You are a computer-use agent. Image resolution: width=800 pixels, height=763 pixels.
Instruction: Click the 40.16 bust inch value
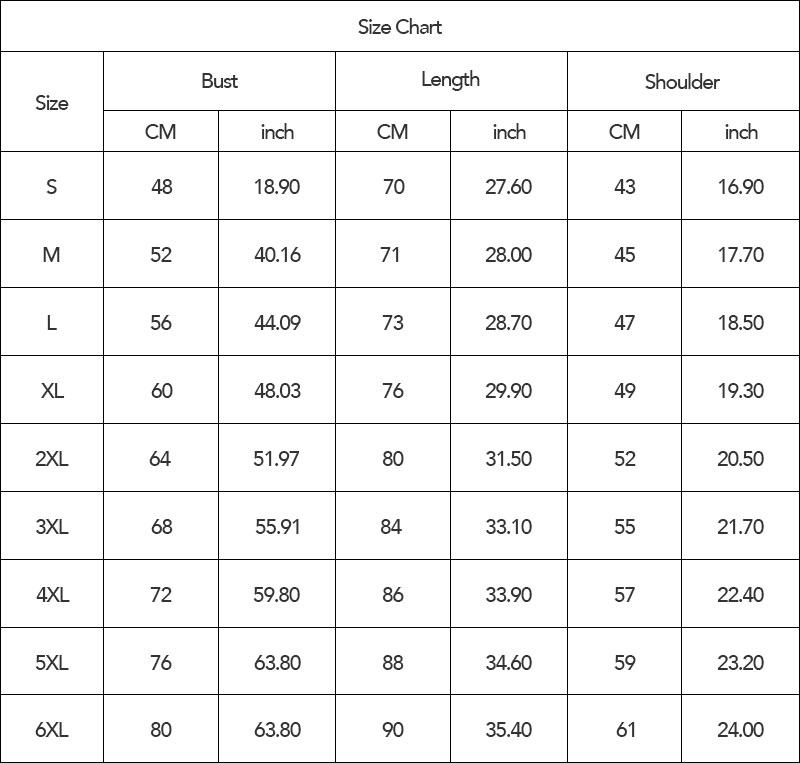(x=277, y=255)
